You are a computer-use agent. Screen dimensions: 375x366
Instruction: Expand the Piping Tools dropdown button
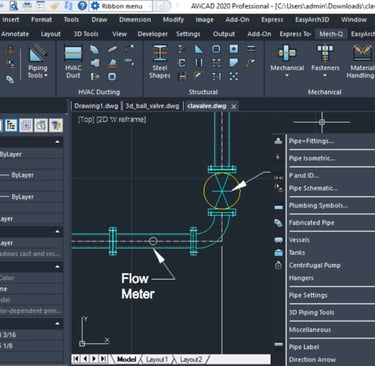coord(37,63)
